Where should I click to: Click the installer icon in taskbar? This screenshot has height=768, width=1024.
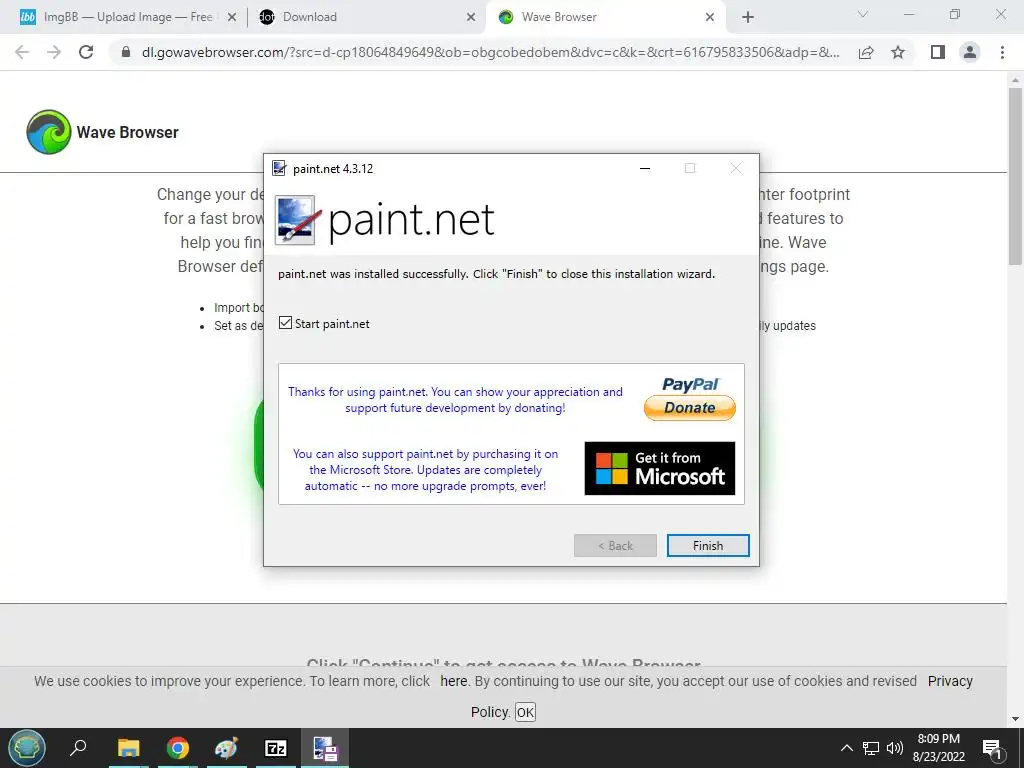325,748
